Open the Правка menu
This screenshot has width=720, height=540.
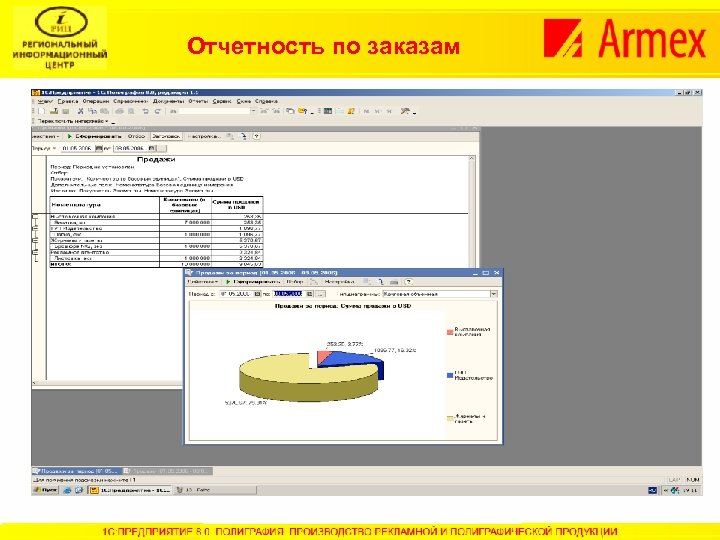[68, 101]
